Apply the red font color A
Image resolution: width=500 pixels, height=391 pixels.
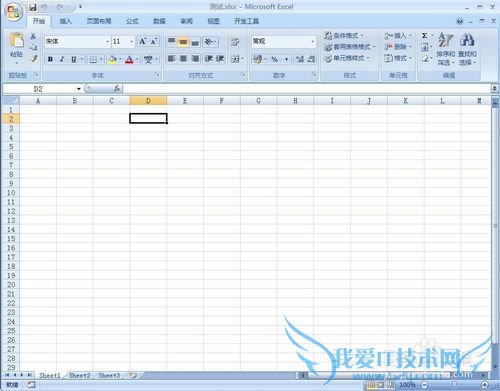(129, 60)
